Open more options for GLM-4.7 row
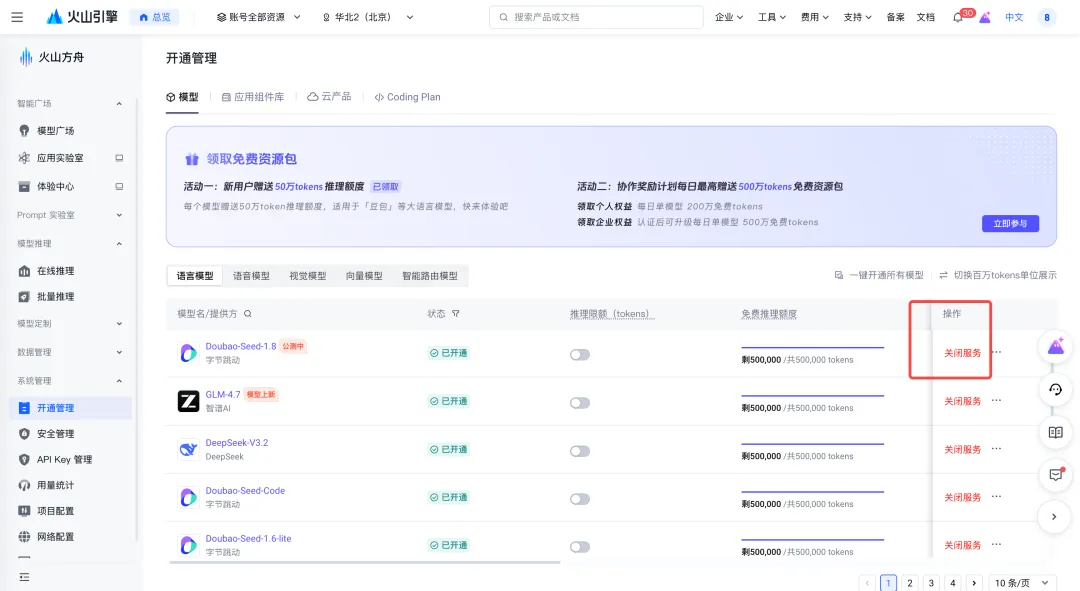The width and height of the screenshot is (1080, 591). pos(997,400)
